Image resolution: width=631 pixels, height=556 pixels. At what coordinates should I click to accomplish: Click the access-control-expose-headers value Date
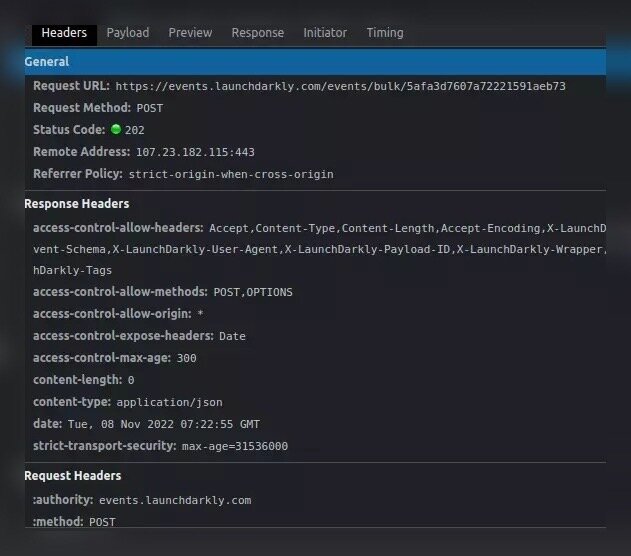tap(232, 336)
